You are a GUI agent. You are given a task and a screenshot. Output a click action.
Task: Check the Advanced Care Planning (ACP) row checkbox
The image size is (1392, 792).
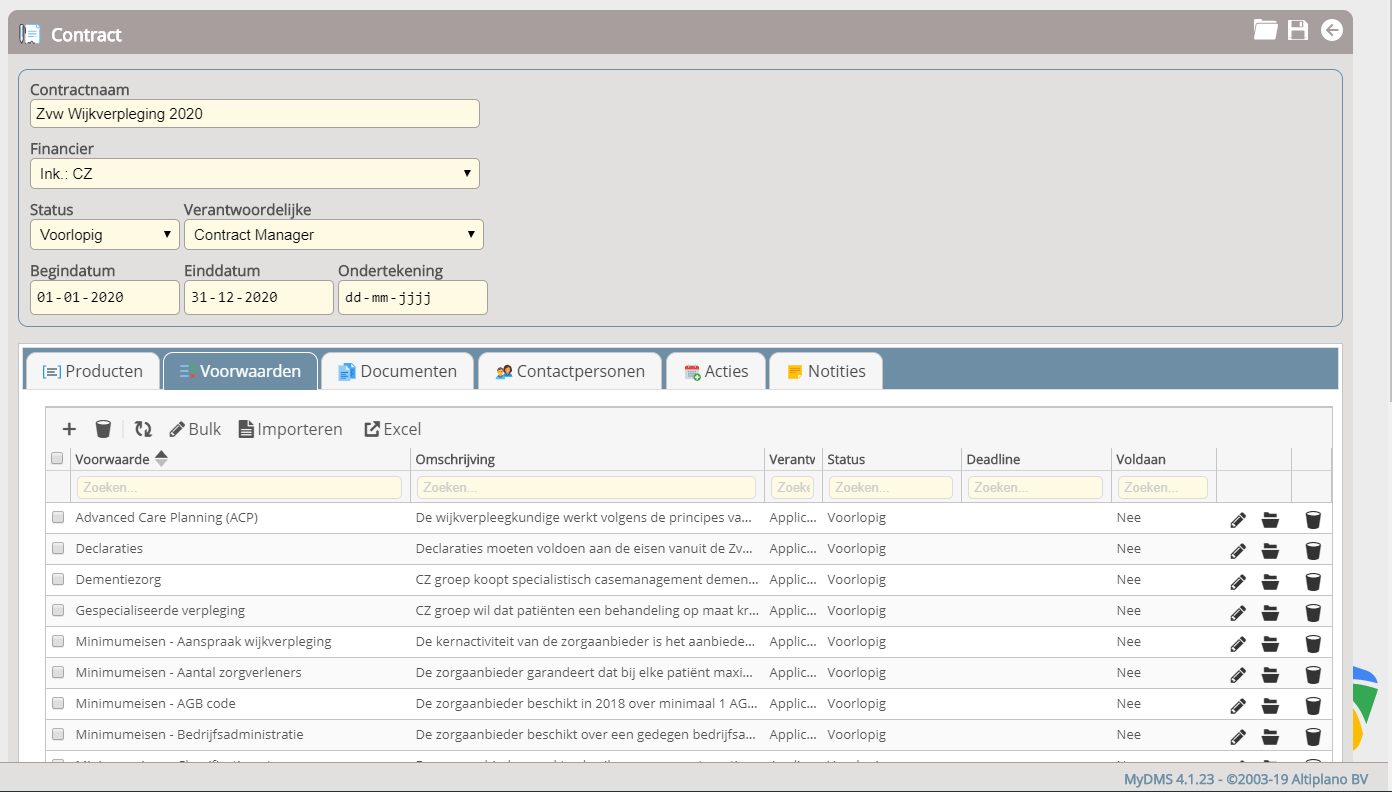58,517
